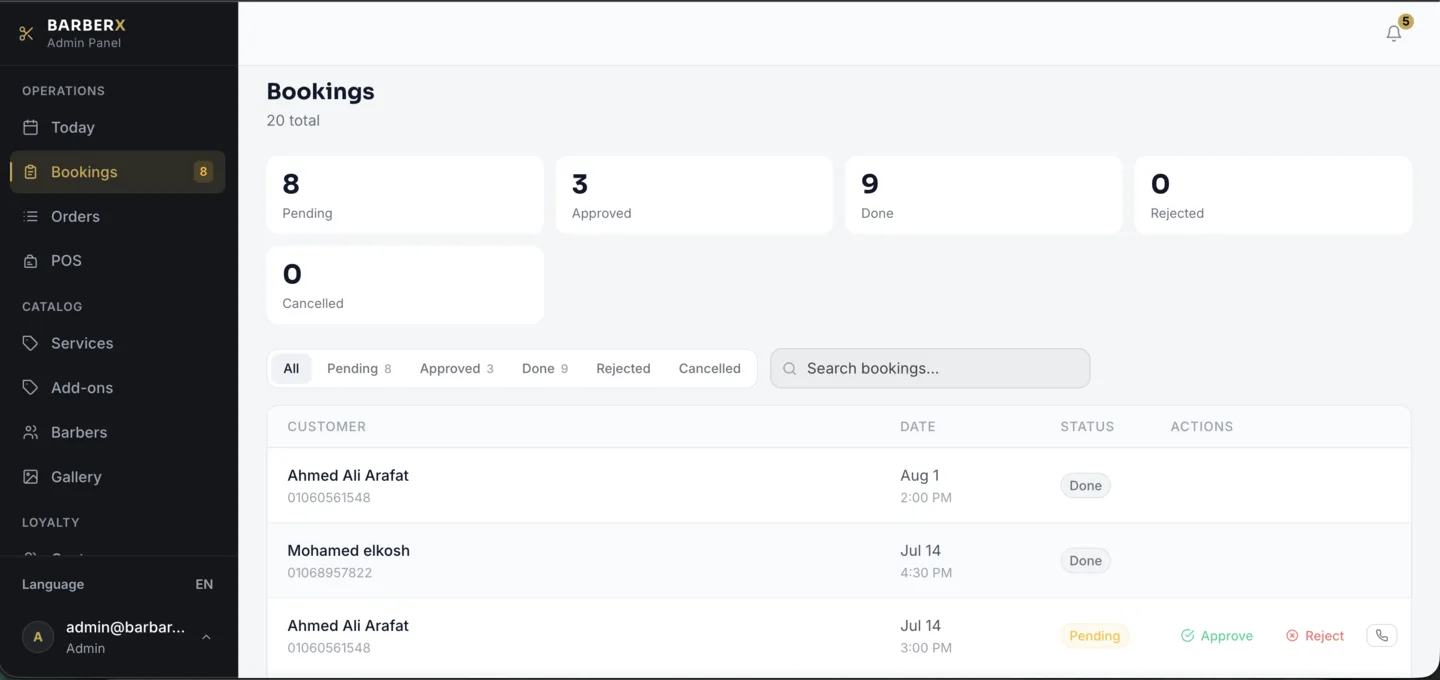Open Today in sidebar
This screenshot has width=1440, height=680.
117,127
